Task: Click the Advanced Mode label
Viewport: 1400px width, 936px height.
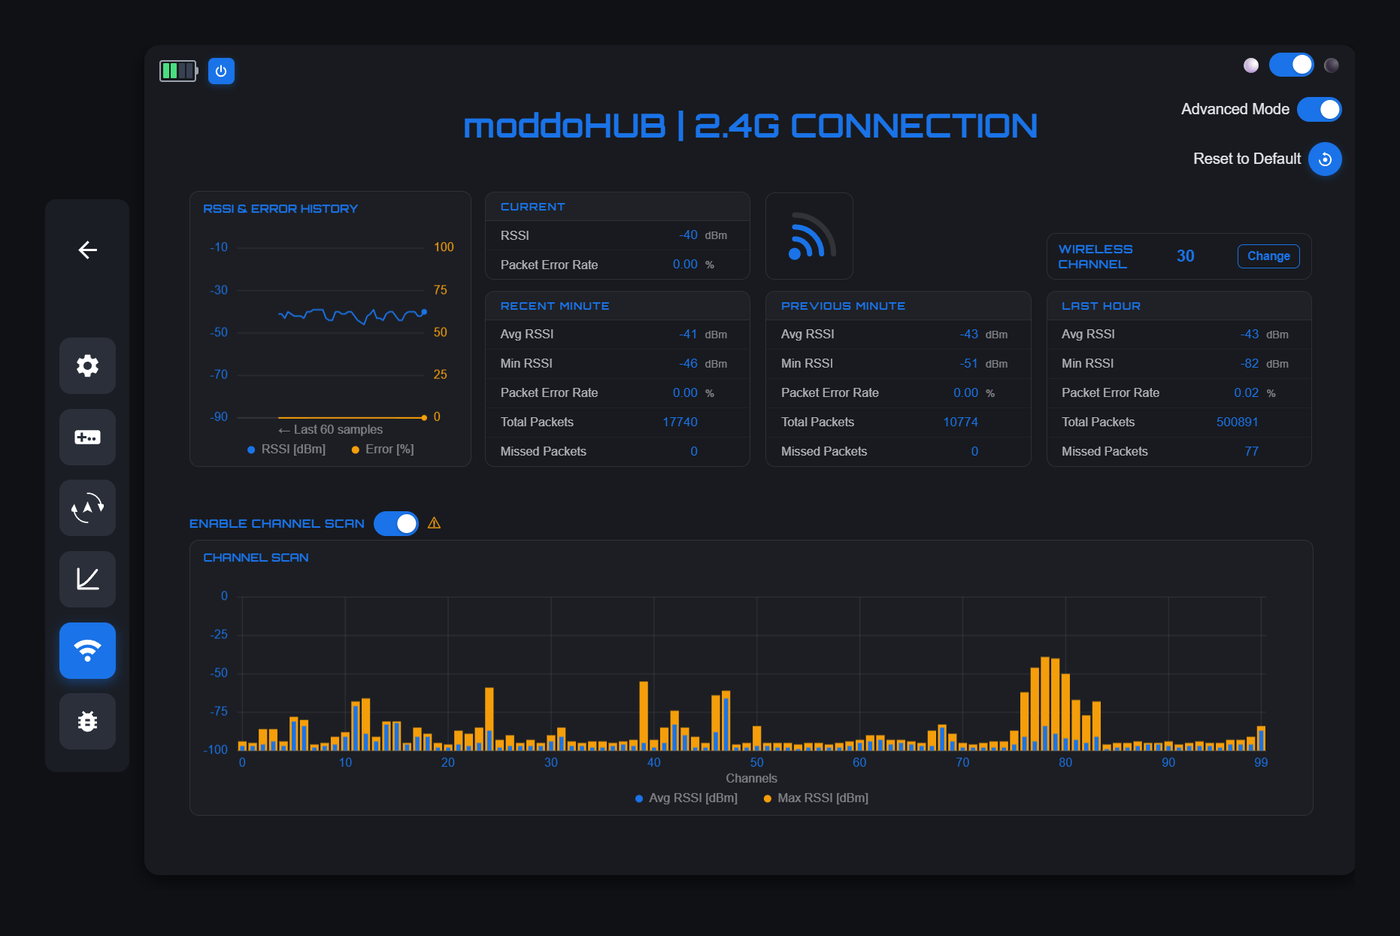Action: coord(1235,109)
